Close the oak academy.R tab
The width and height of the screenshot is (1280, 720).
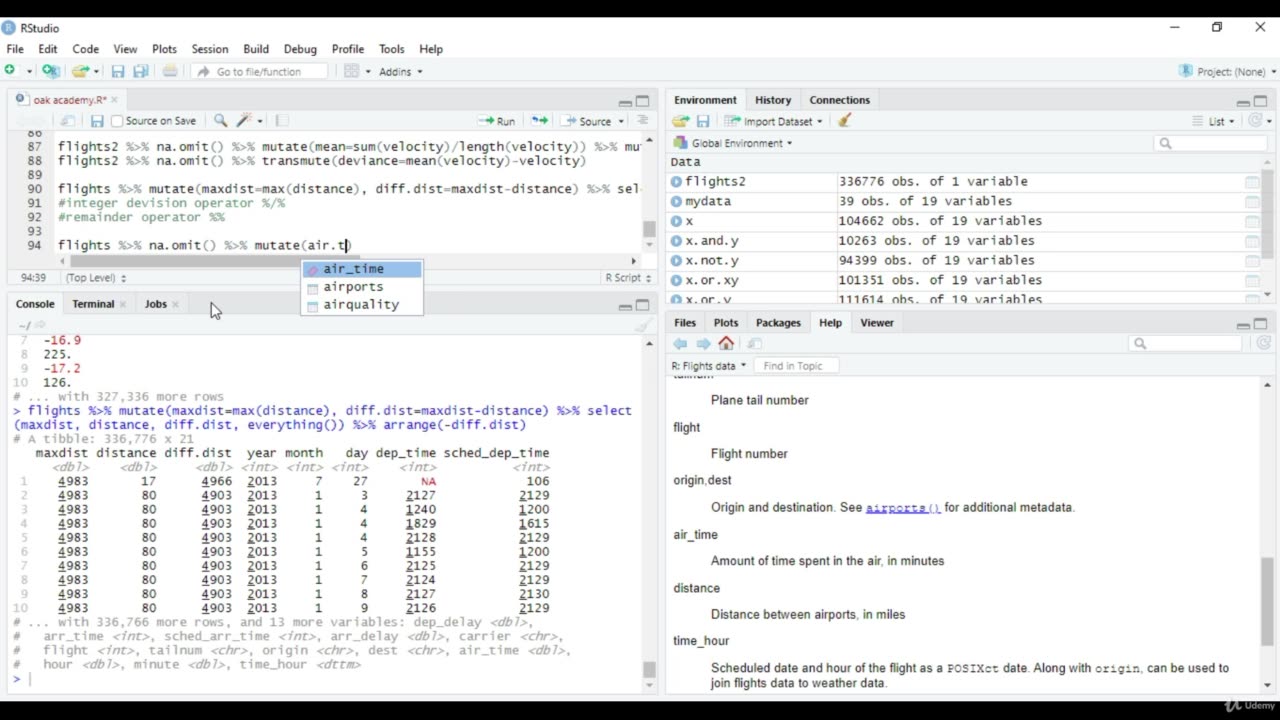(114, 100)
